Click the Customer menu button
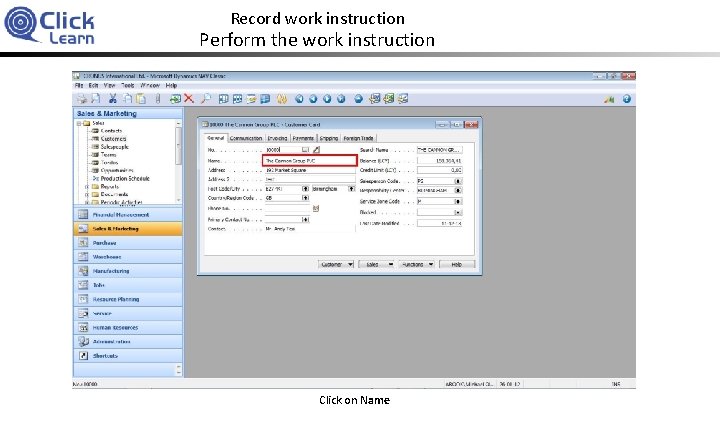 click(336, 264)
